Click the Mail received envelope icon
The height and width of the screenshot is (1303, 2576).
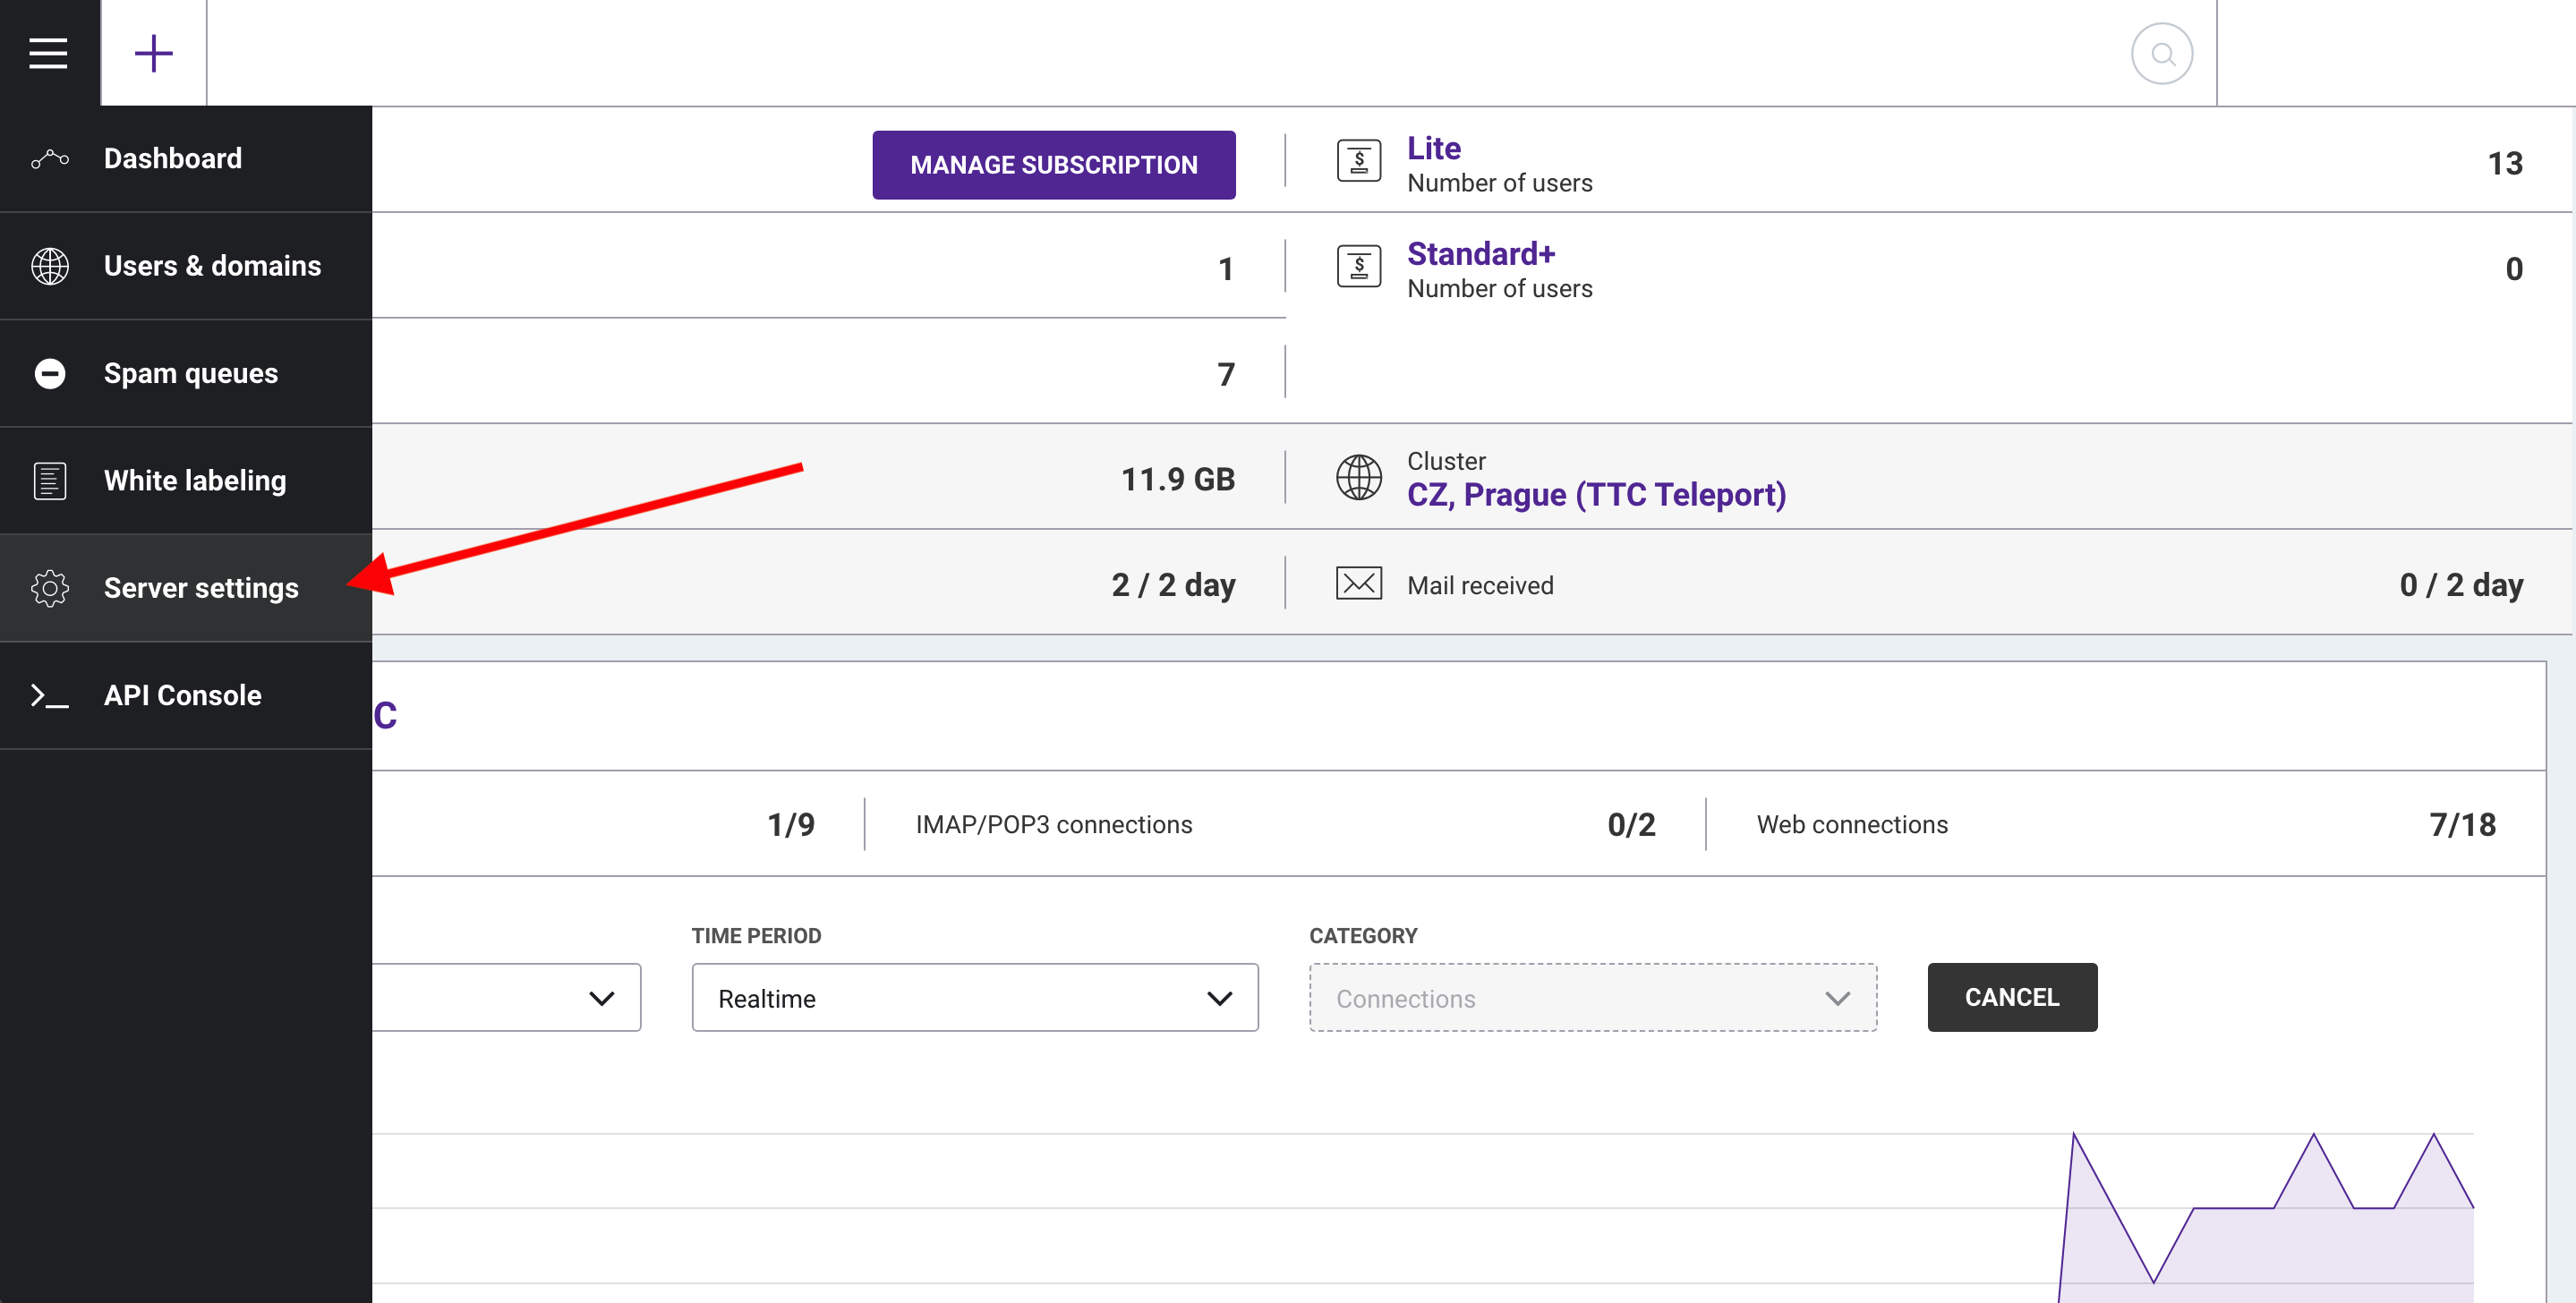1359,583
